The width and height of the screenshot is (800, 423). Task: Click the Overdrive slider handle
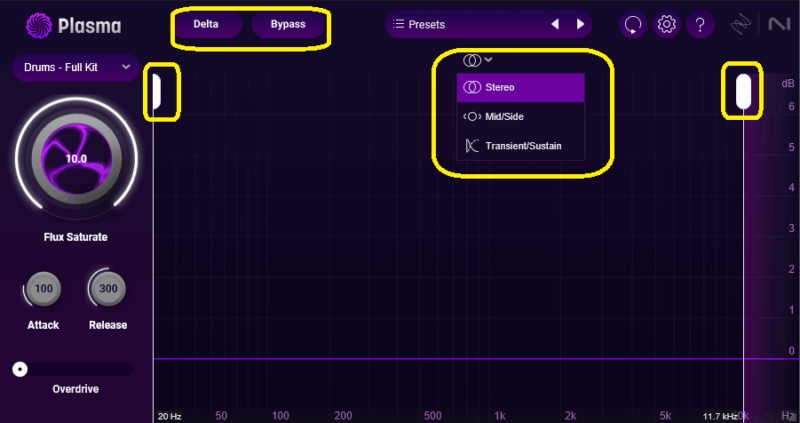[20, 369]
